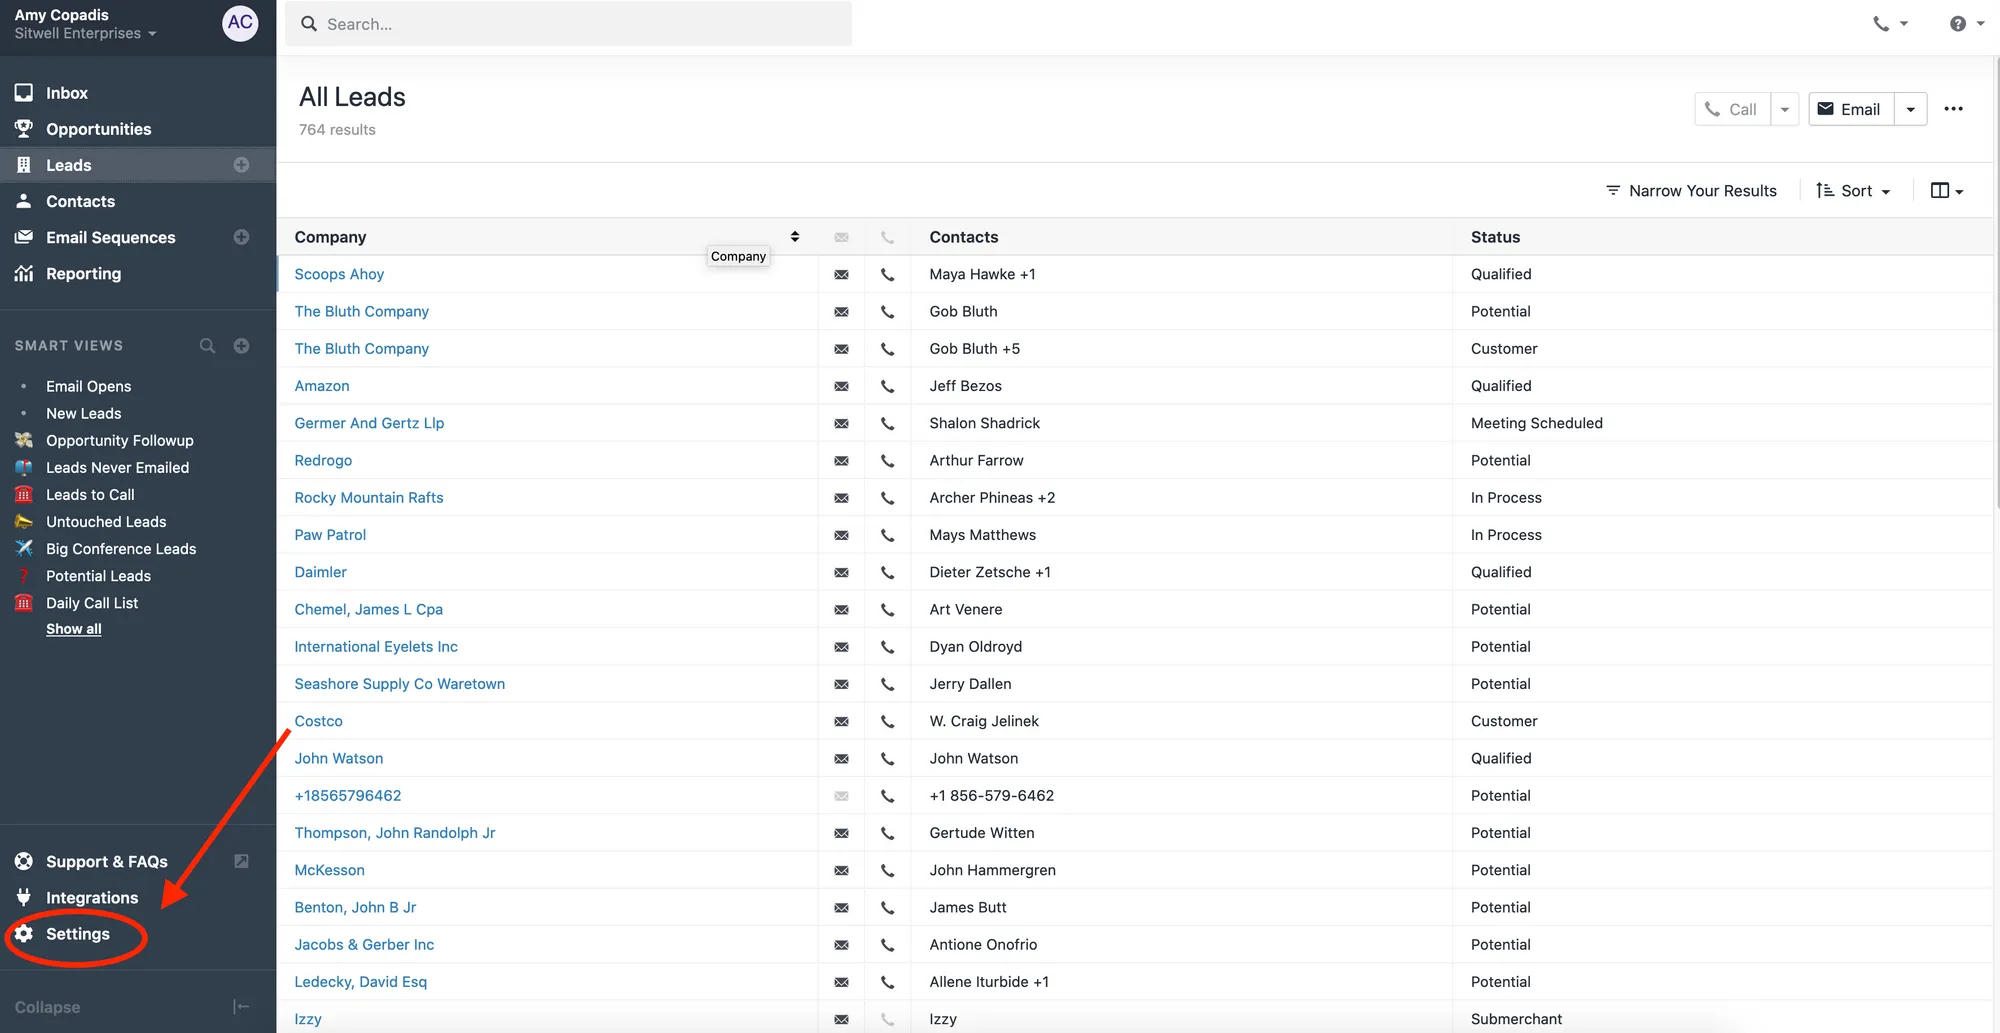The image size is (2000, 1033).
Task: Call Scoops Ahoy via phone icon
Action: pyautogui.click(x=887, y=274)
